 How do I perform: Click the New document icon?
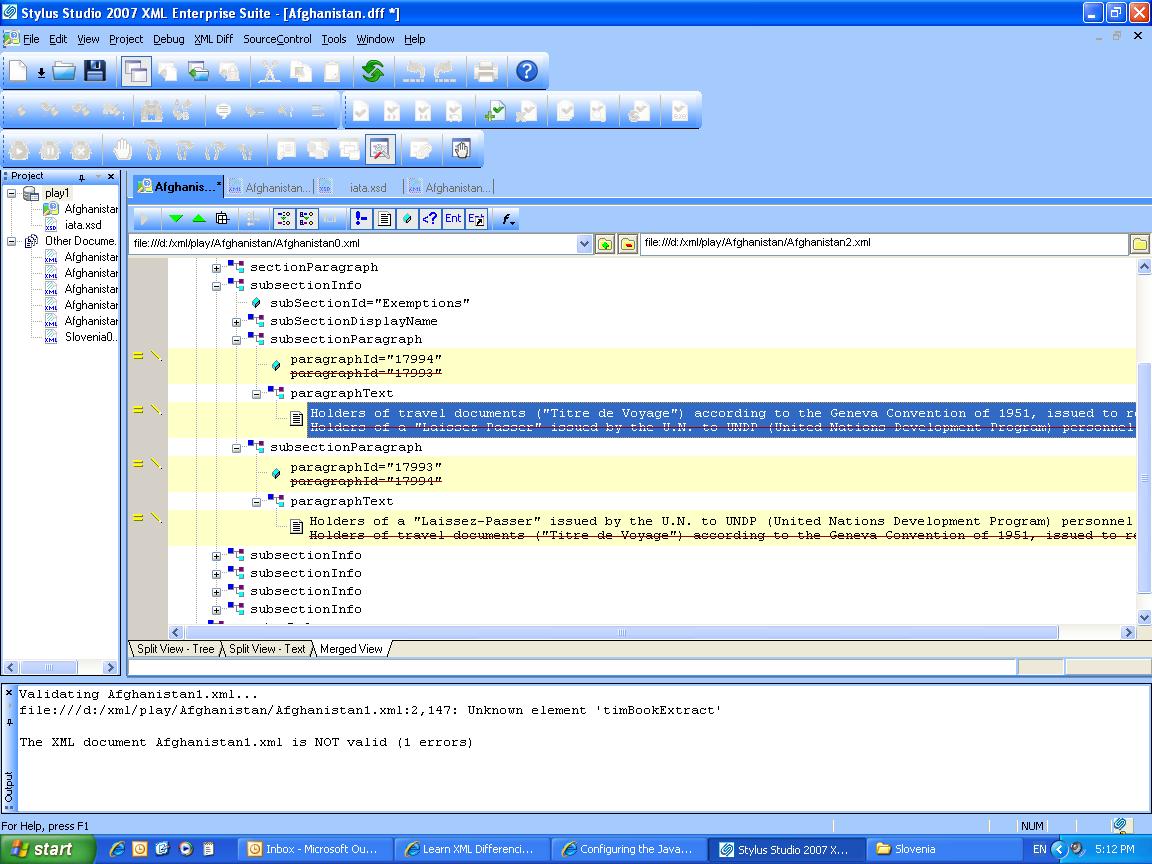coord(18,71)
